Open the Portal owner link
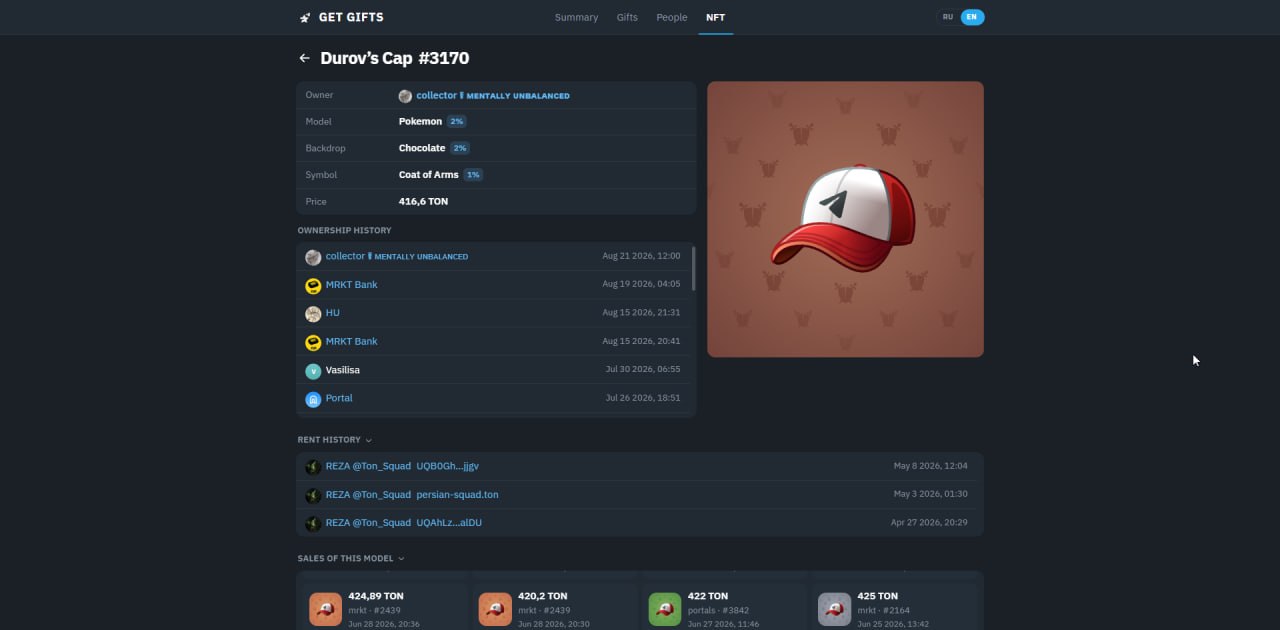1280x630 pixels. pyautogui.click(x=339, y=398)
